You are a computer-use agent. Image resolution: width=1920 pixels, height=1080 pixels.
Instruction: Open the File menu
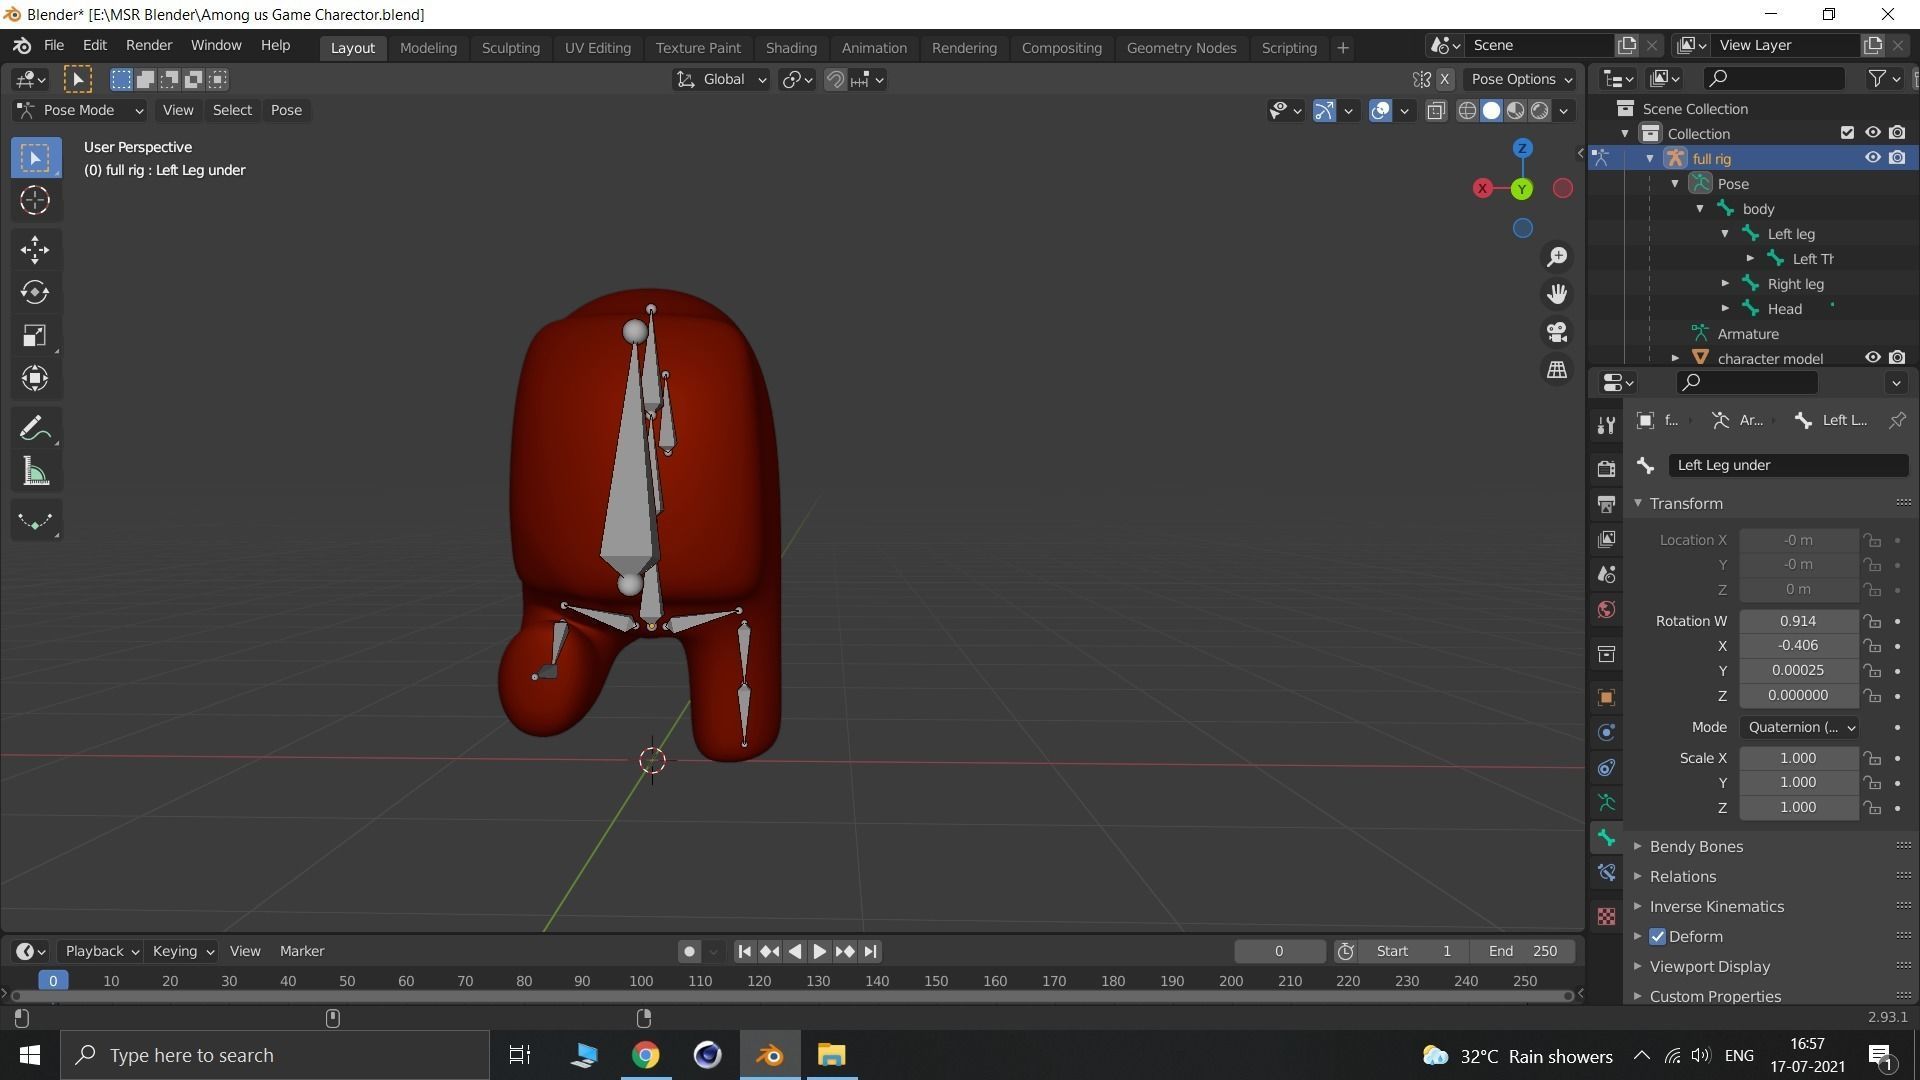point(54,46)
